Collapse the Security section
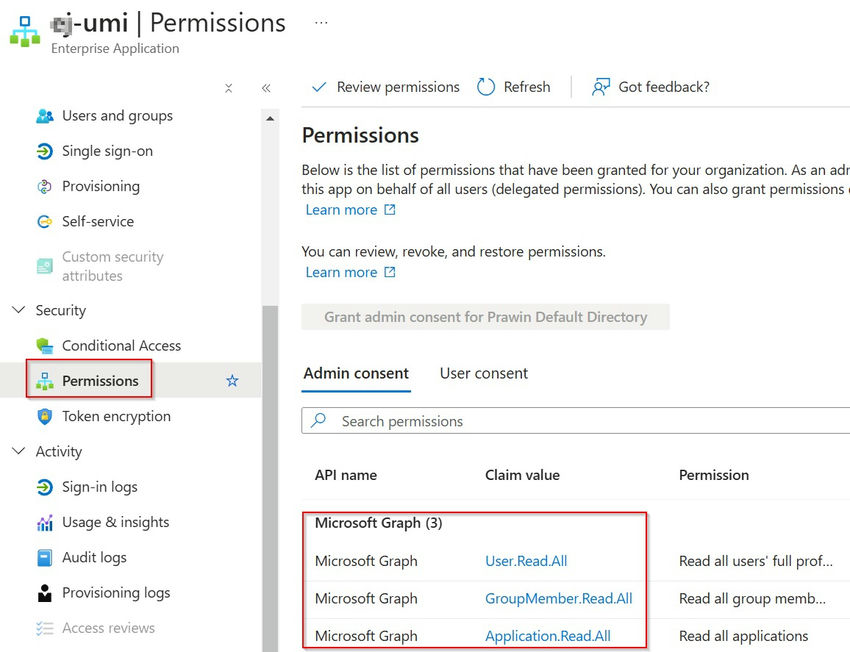Image resolution: width=850 pixels, height=652 pixels. coord(18,310)
